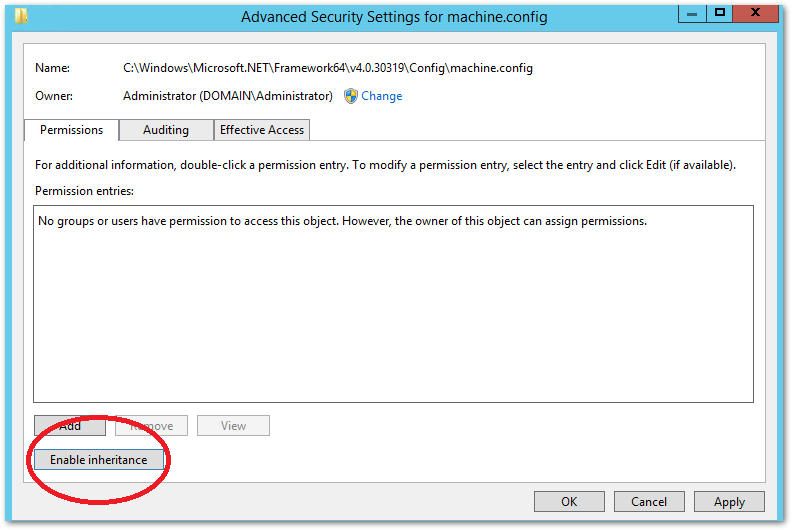Viewport: 792px width, 530px height.
Task: Click the UAC shield icon beside Change
Action: pyautogui.click(x=351, y=96)
